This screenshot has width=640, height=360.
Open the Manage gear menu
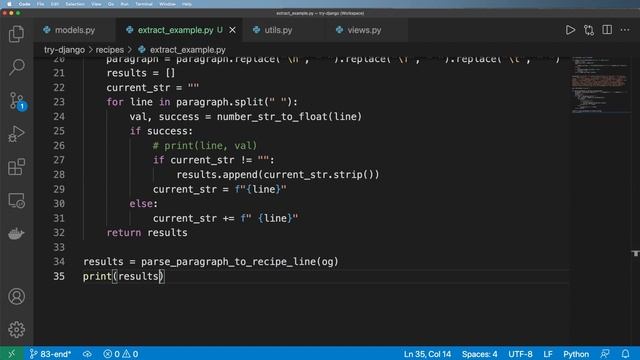click(x=16, y=329)
